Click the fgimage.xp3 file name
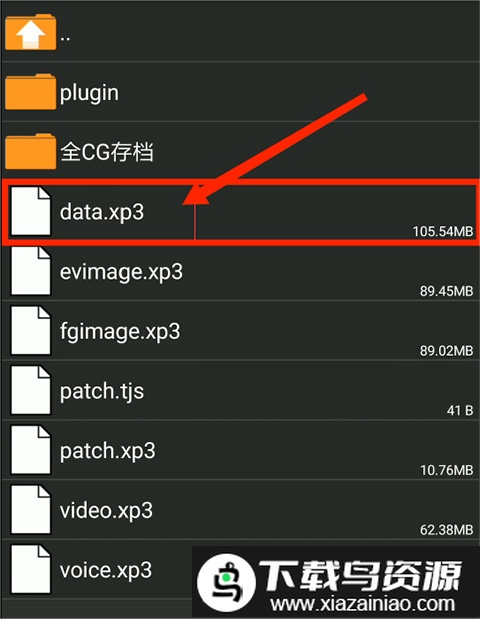Image resolution: width=480 pixels, height=619 pixels. point(120,332)
